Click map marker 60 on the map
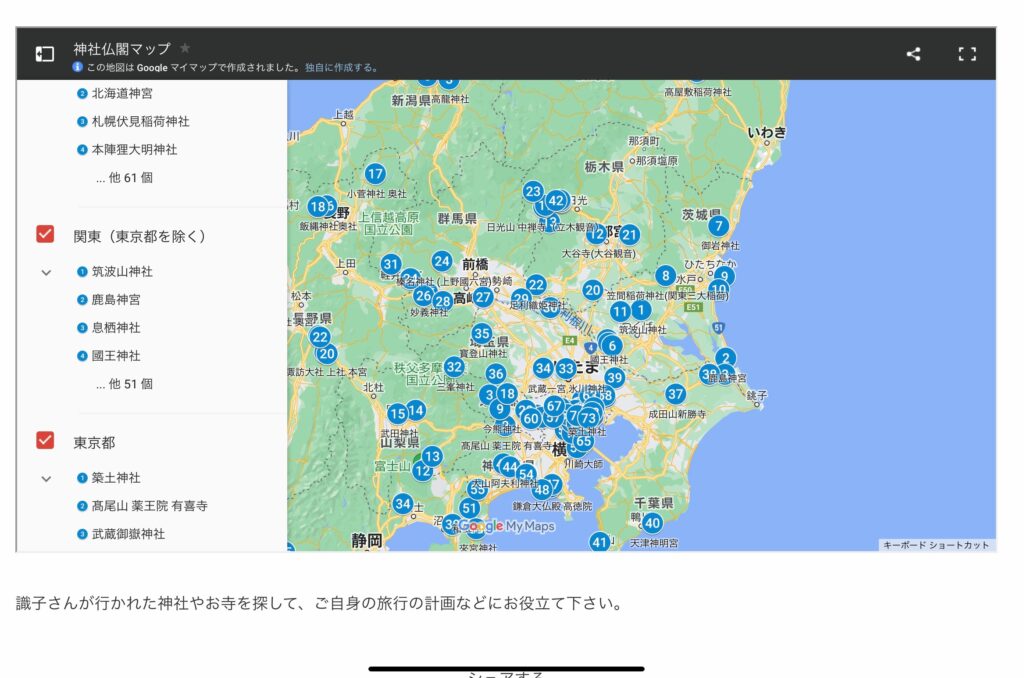This screenshot has height=678, width=1024. [531, 418]
